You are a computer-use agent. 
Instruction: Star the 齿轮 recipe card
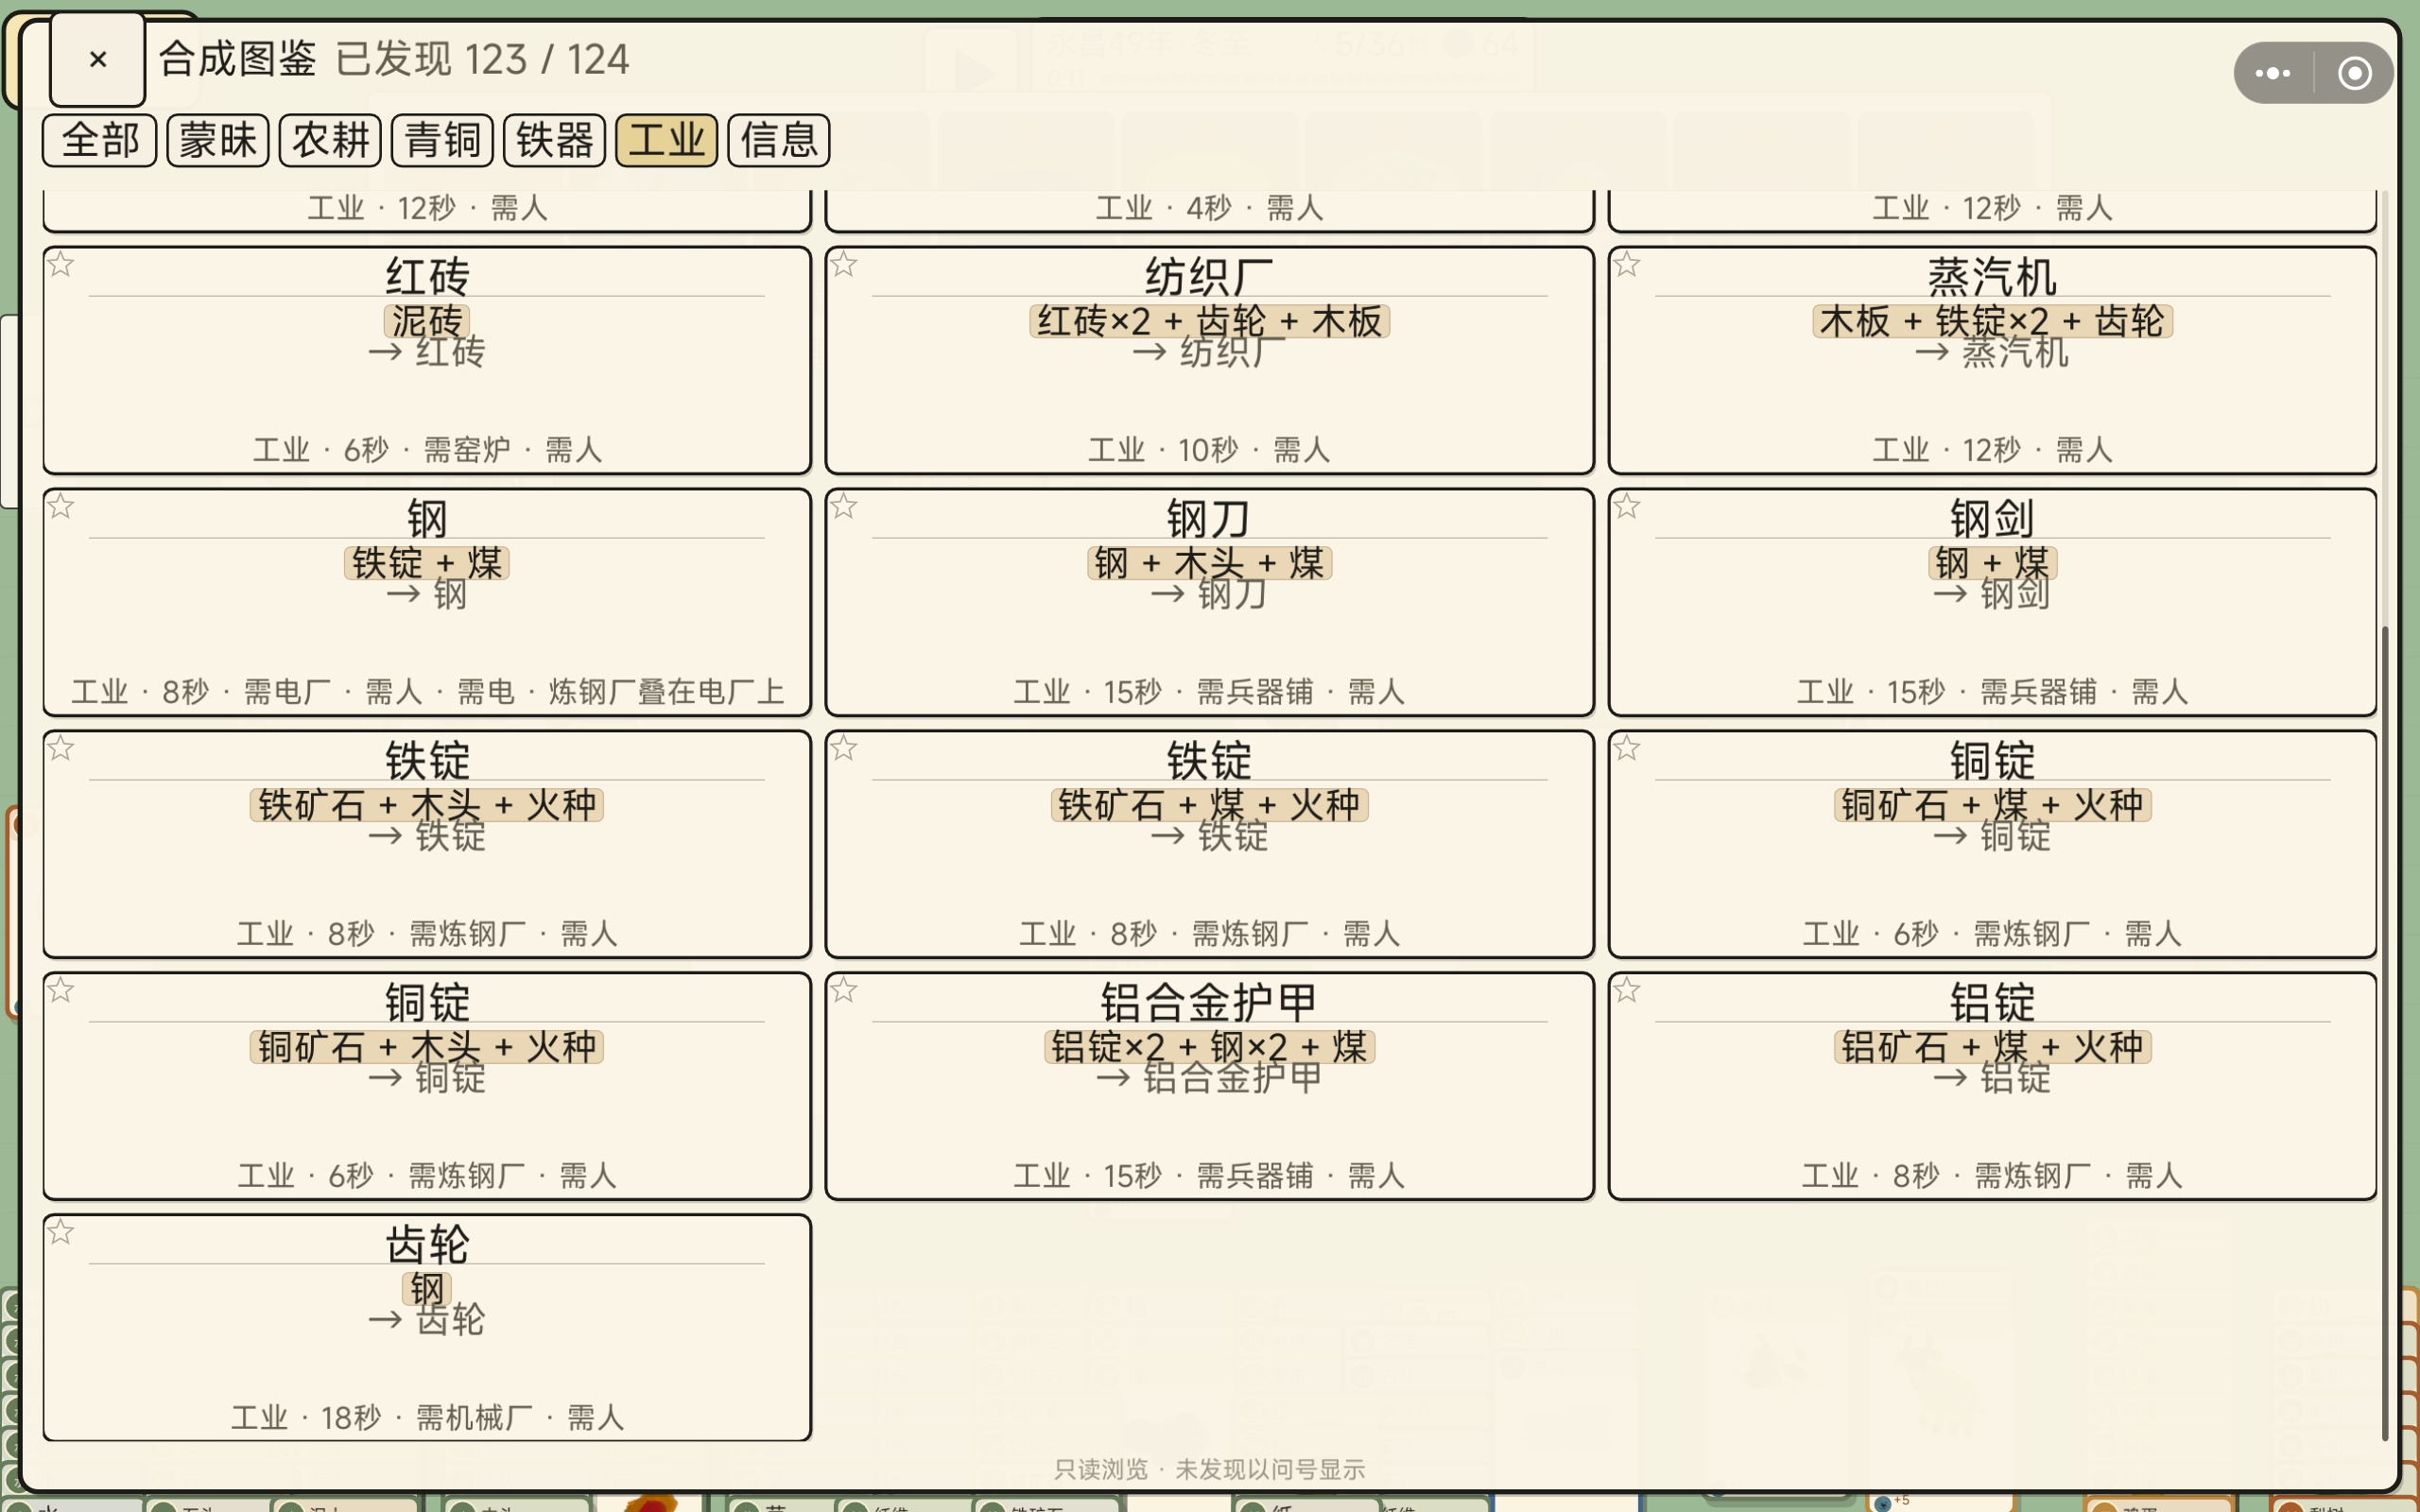[61, 1232]
